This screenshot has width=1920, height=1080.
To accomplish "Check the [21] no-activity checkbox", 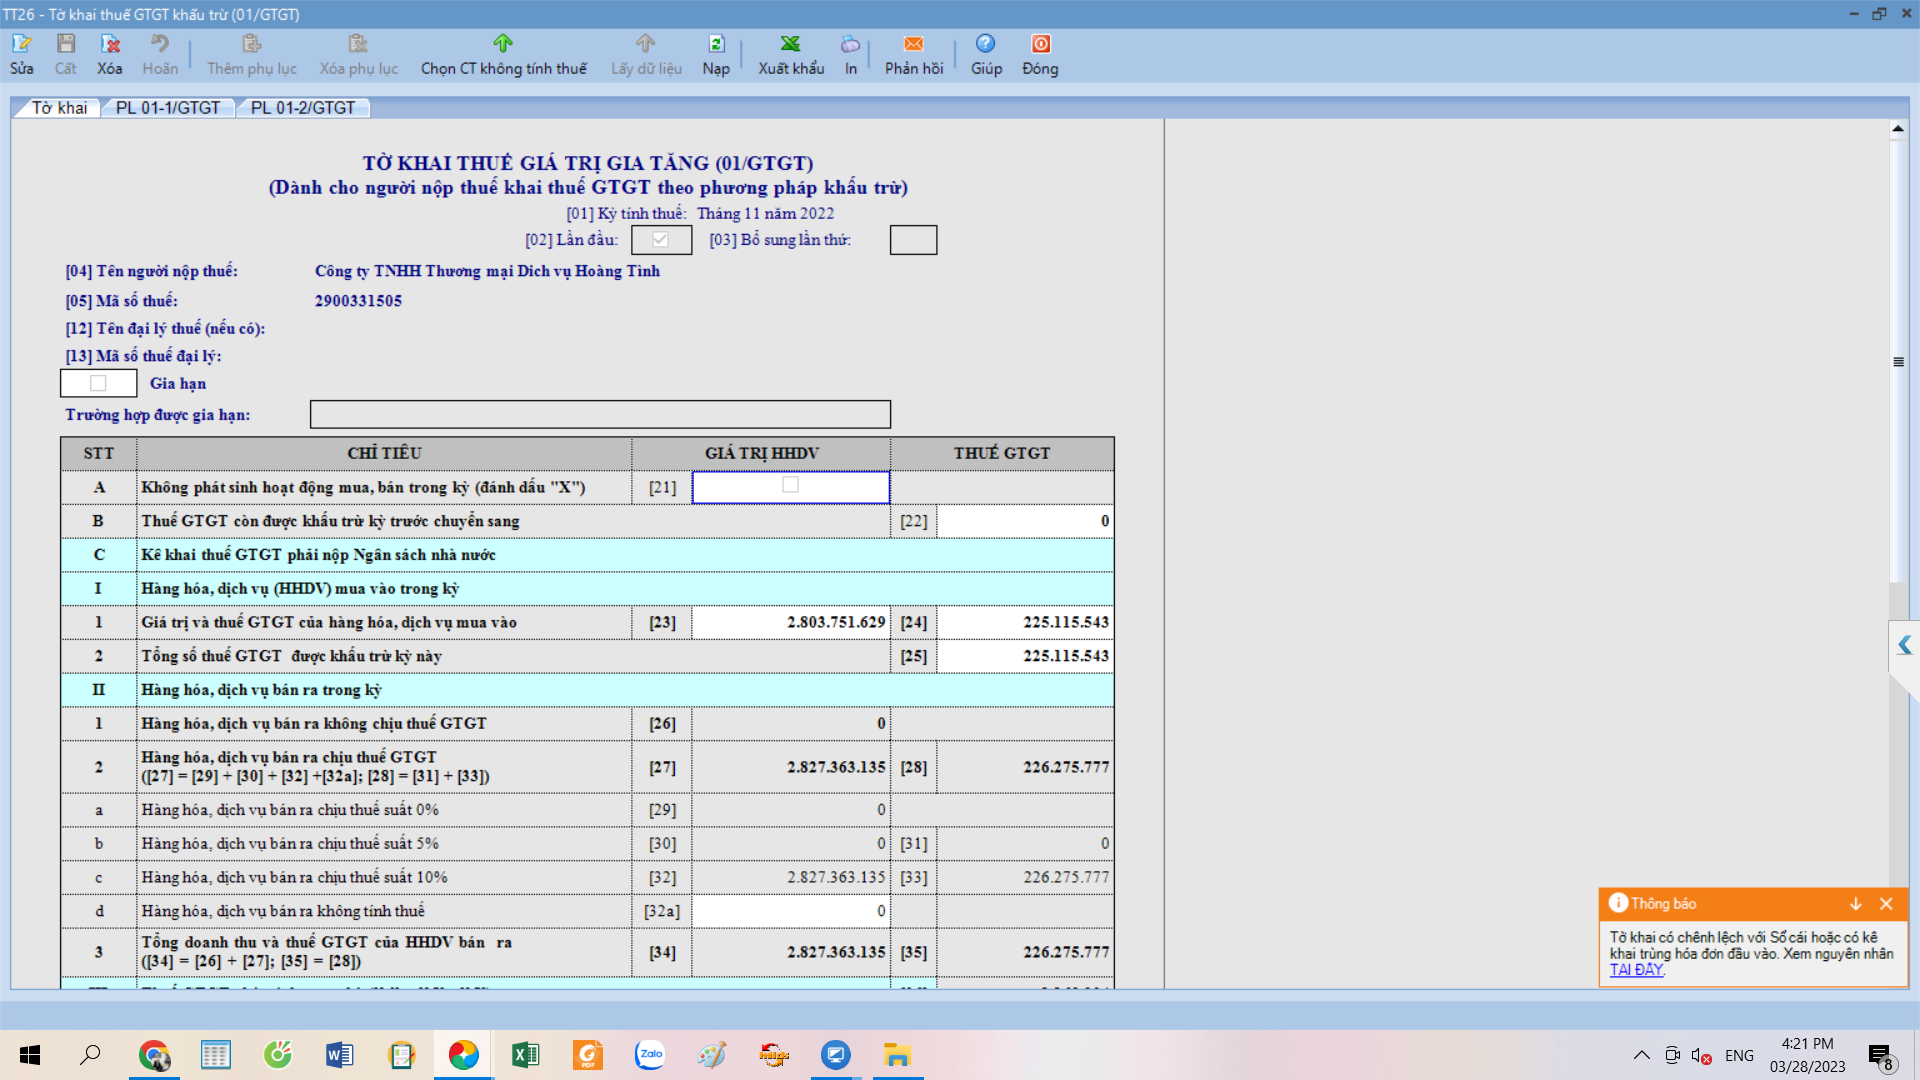I will [790, 485].
